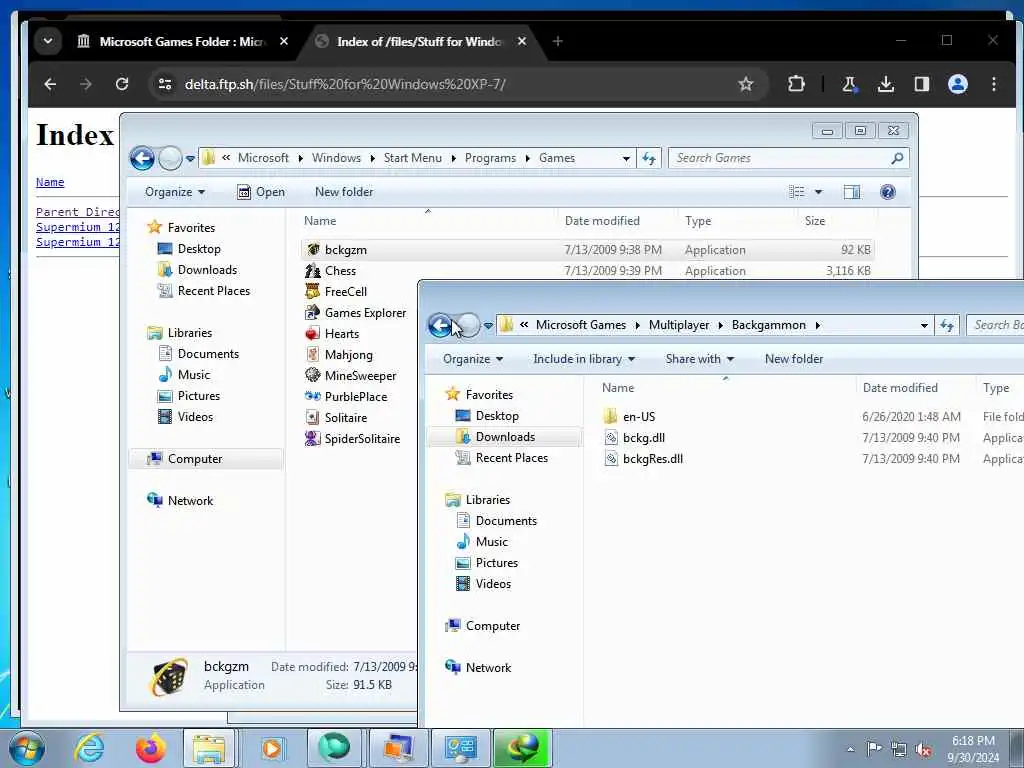Sort by Date modified in Games window
Viewport: 1024px width, 768px height.
click(602, 221)
